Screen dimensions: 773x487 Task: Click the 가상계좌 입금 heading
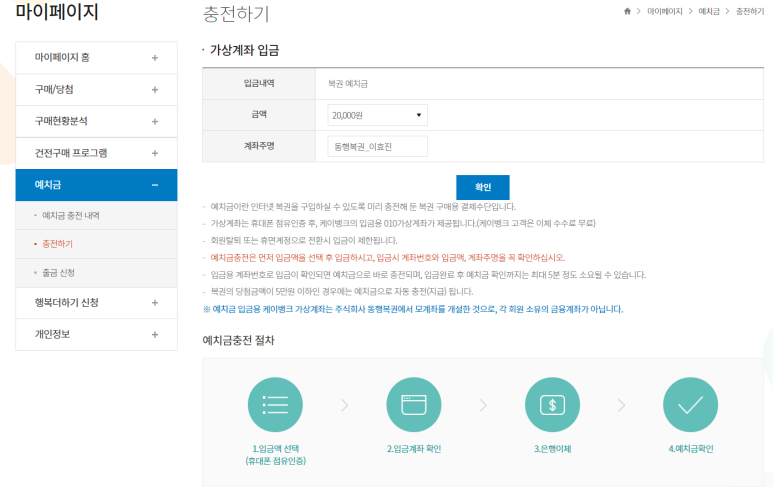point(245,50)
